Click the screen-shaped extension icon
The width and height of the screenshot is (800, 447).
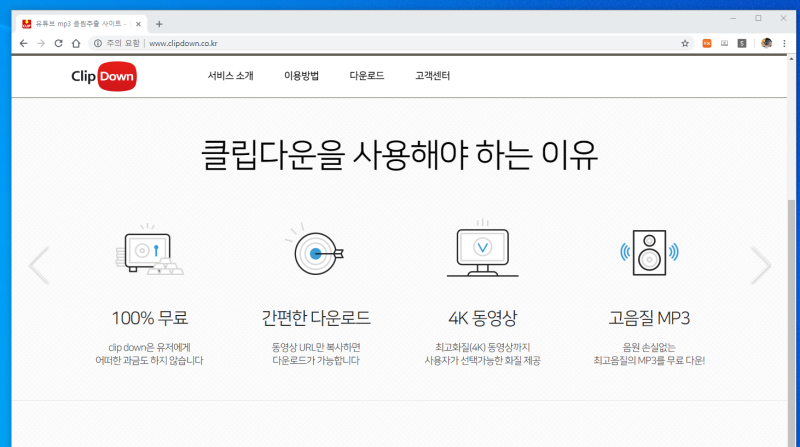click(724, 43)
